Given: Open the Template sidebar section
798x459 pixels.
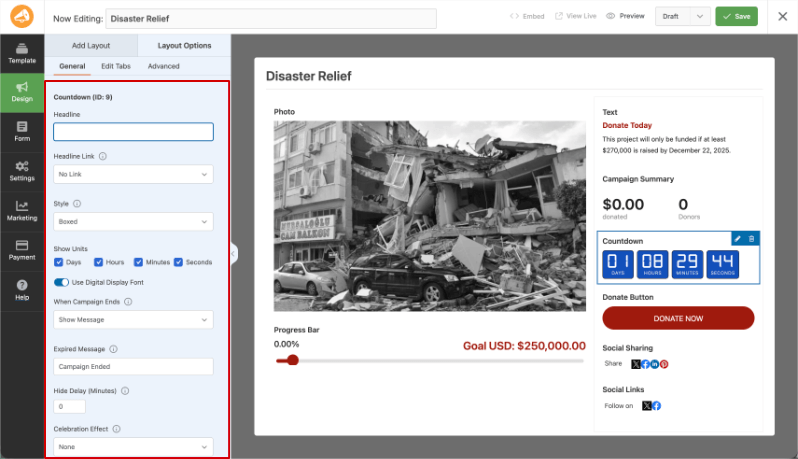Looking at the screenshot, I should coord(22,53).
